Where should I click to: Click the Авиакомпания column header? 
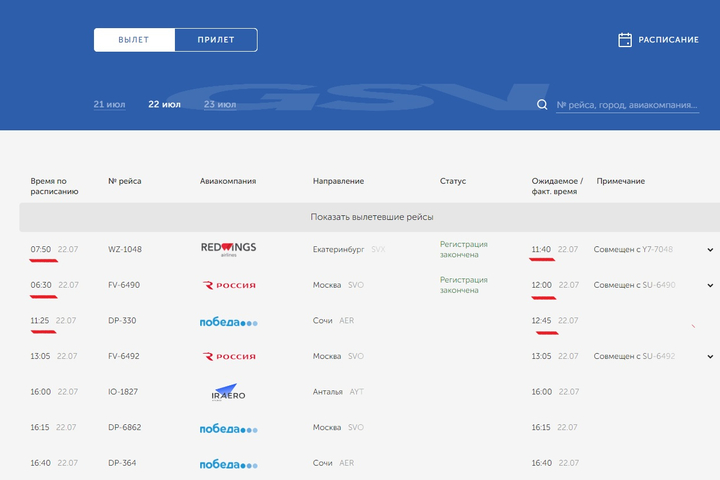click(x=228, y=181)
